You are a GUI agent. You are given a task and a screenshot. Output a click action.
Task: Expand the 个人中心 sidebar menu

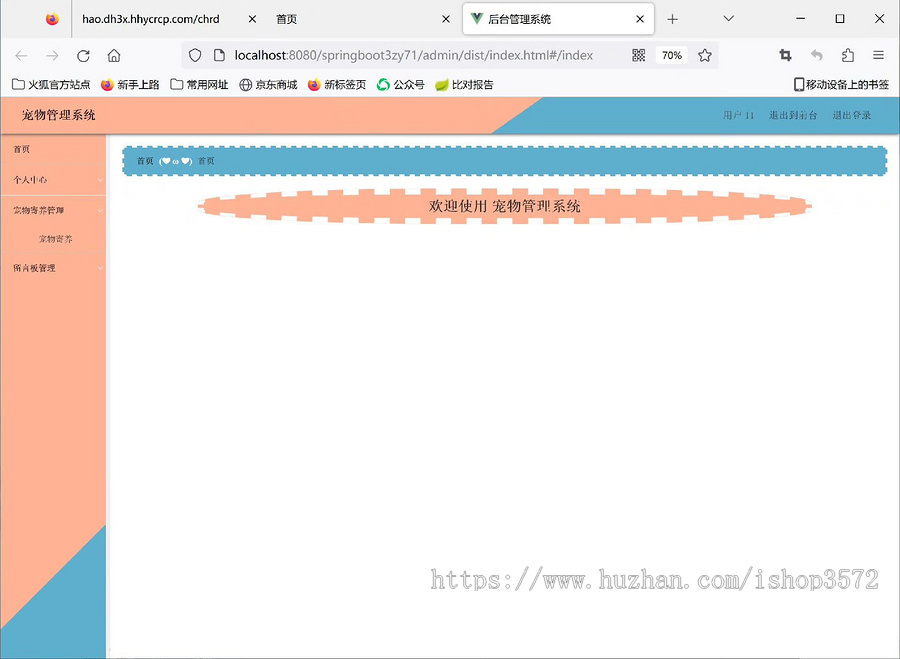tap(53, 180)
